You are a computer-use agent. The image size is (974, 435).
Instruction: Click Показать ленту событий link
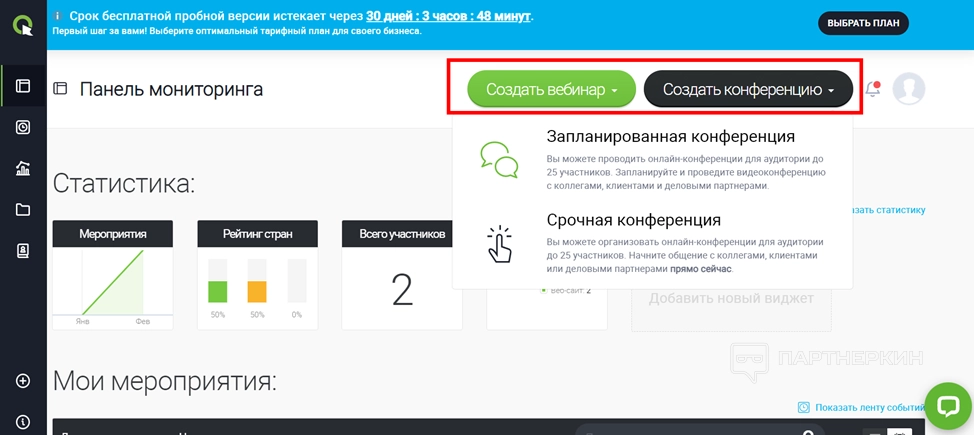click(x=869, y=408)
